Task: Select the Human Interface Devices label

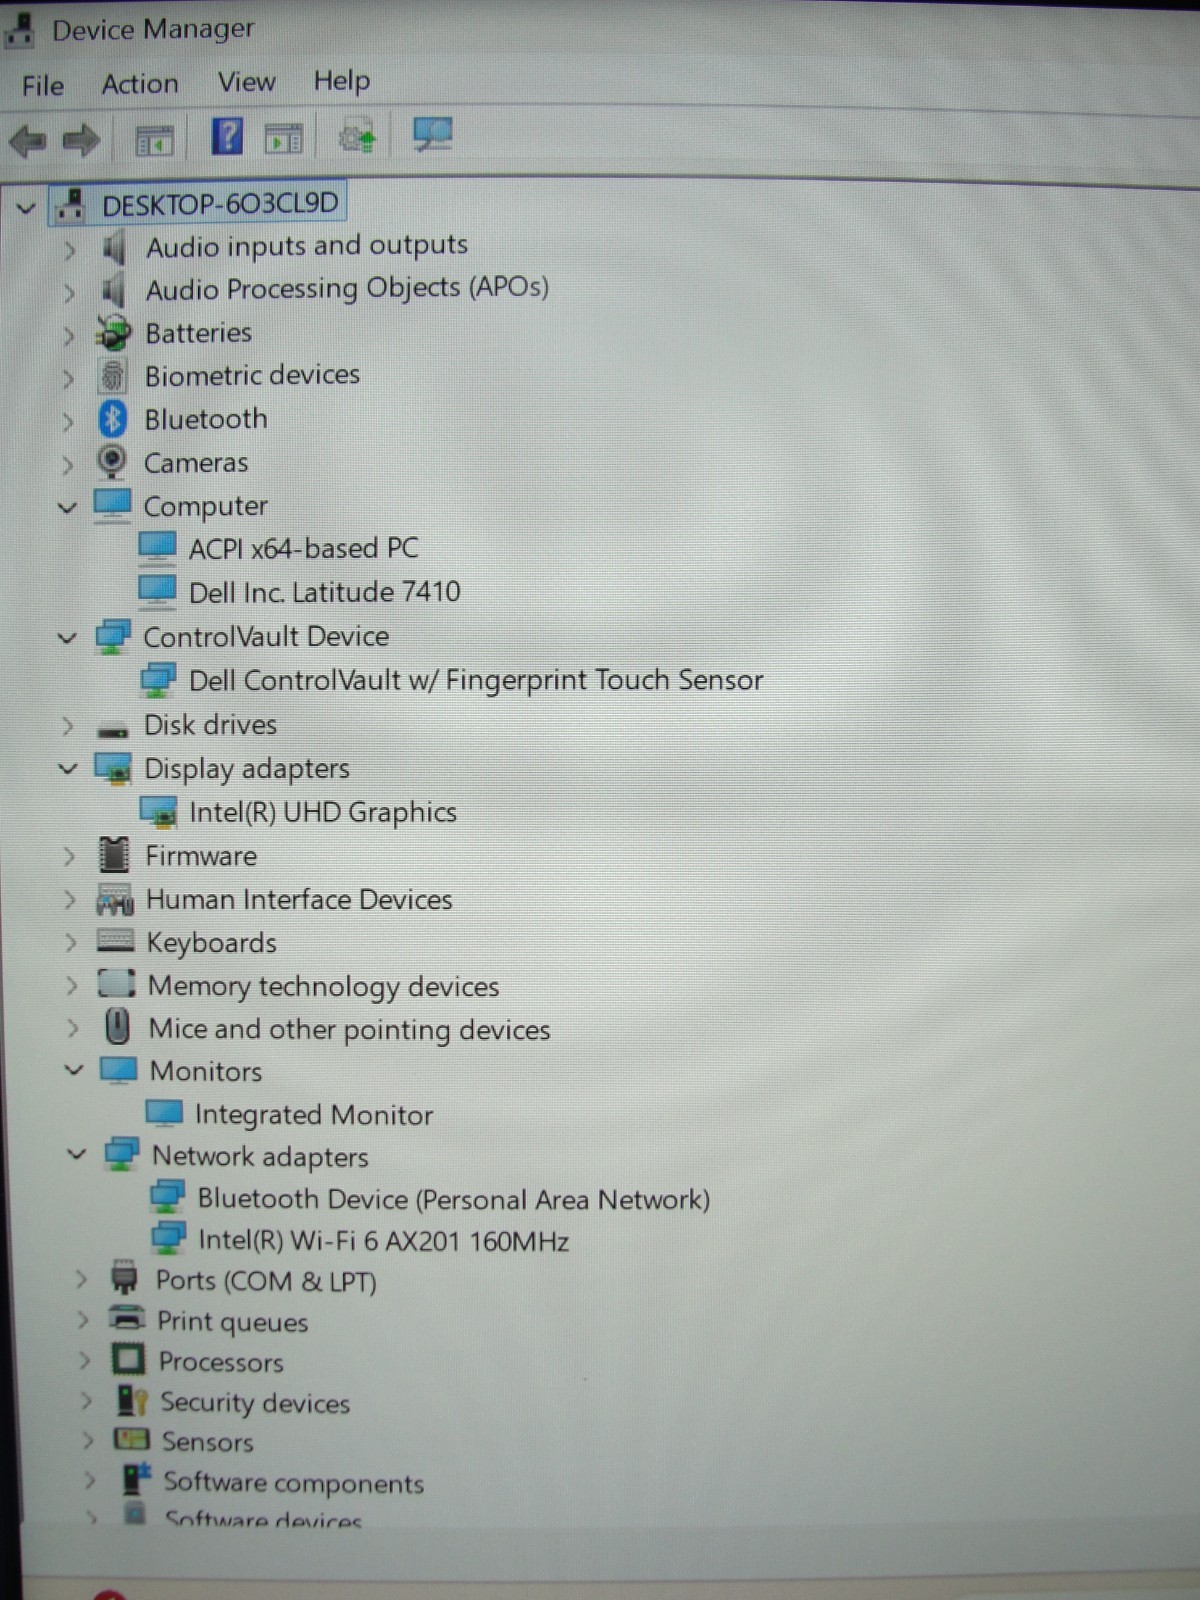Action: pos(299,900)
